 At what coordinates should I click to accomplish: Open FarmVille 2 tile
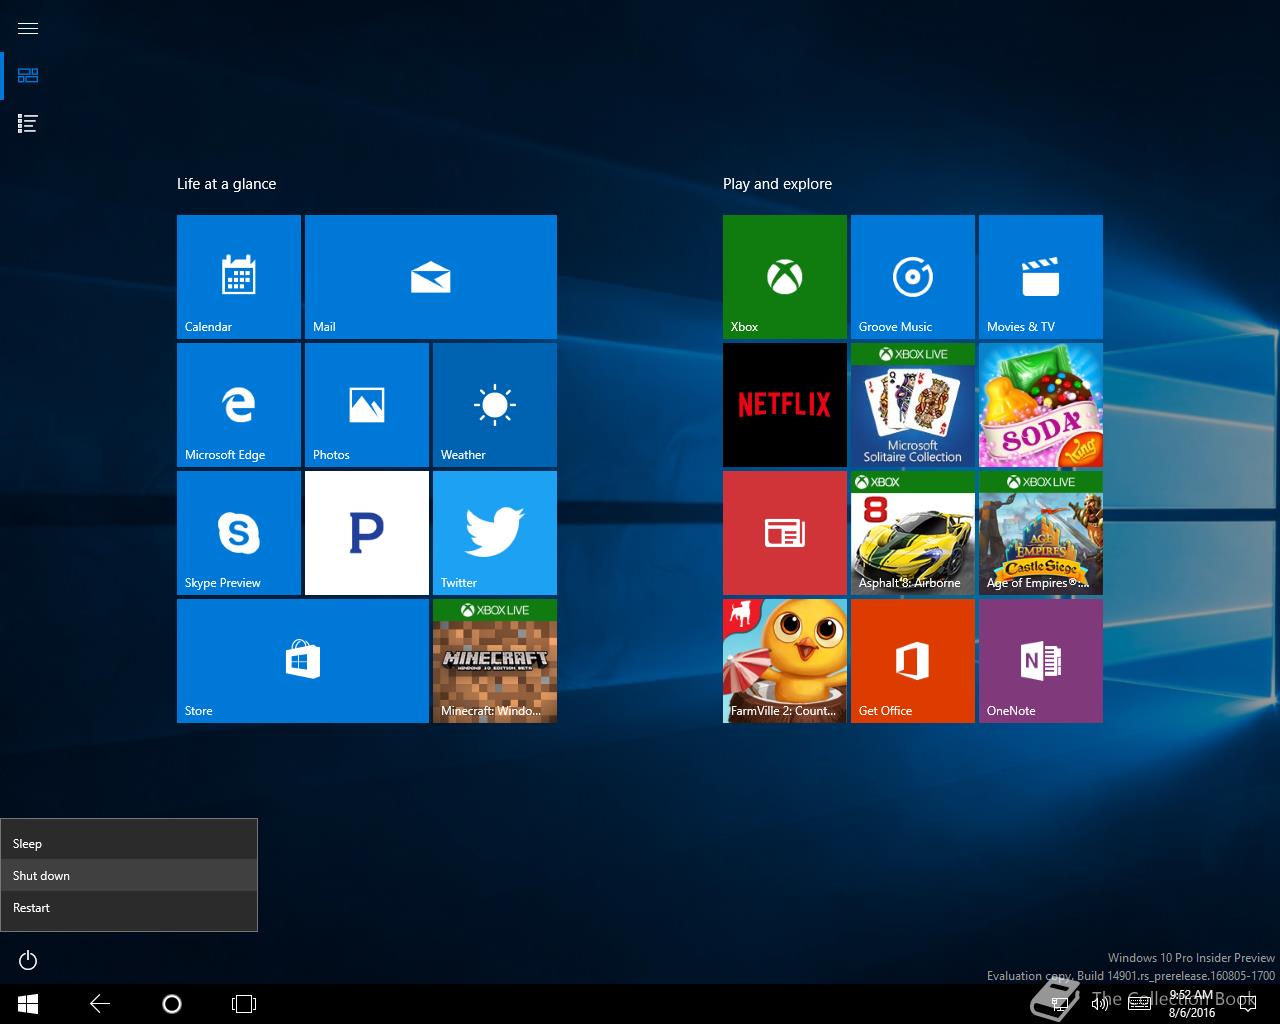tap(785, 661)
